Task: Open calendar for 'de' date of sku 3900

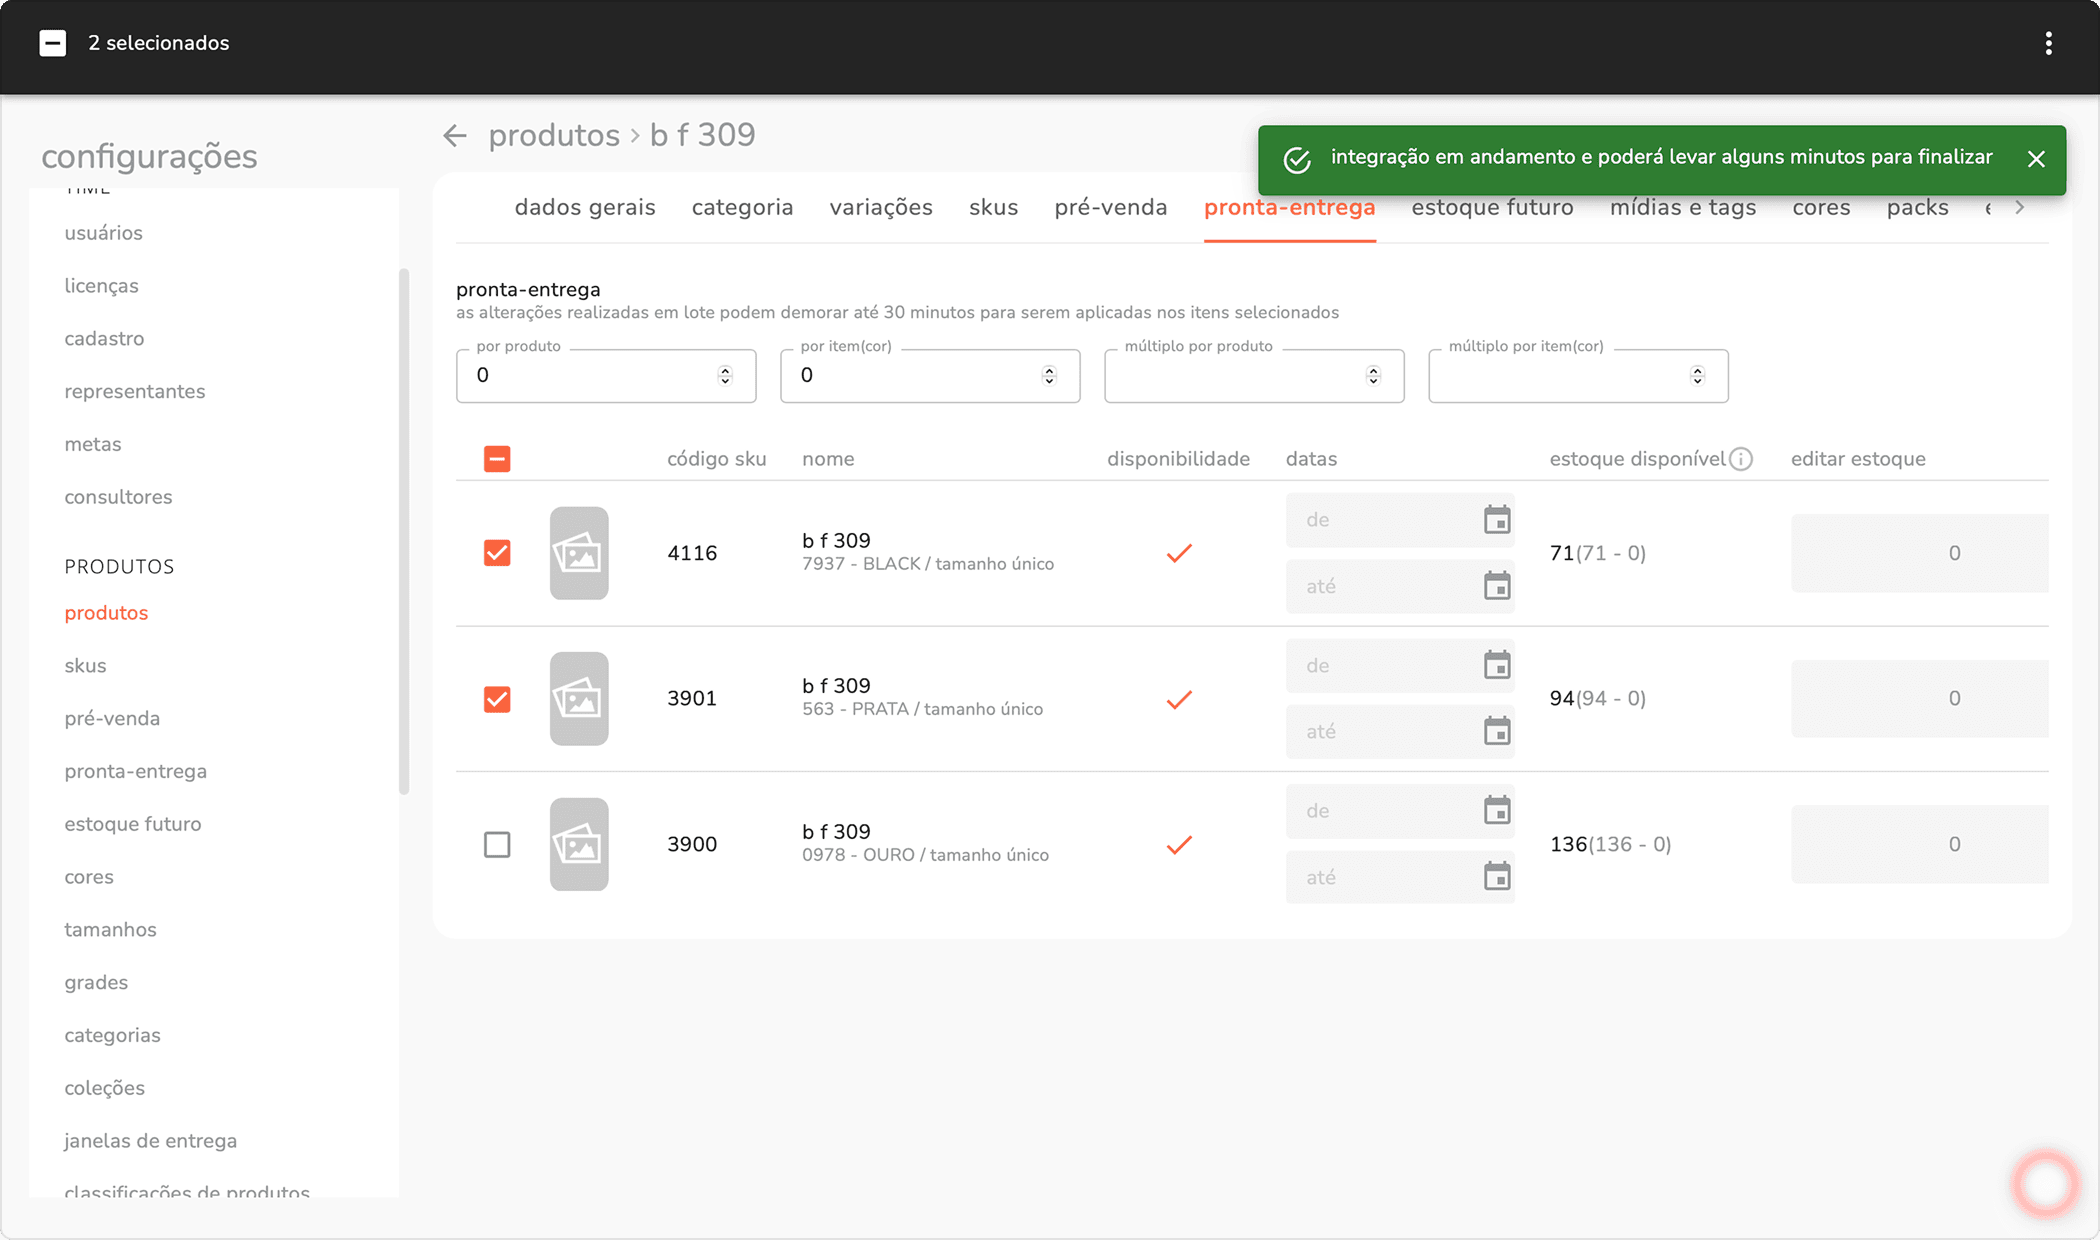Action: tap(1497, 811)
